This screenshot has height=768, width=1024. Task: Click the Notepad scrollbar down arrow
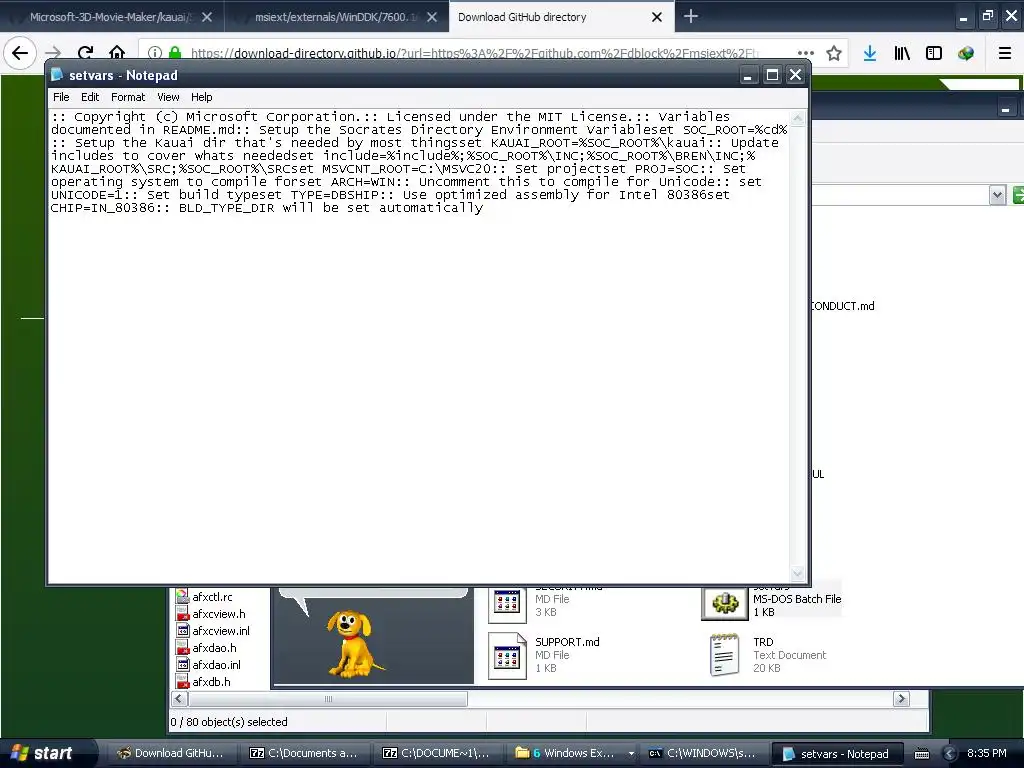pos(797,573)
